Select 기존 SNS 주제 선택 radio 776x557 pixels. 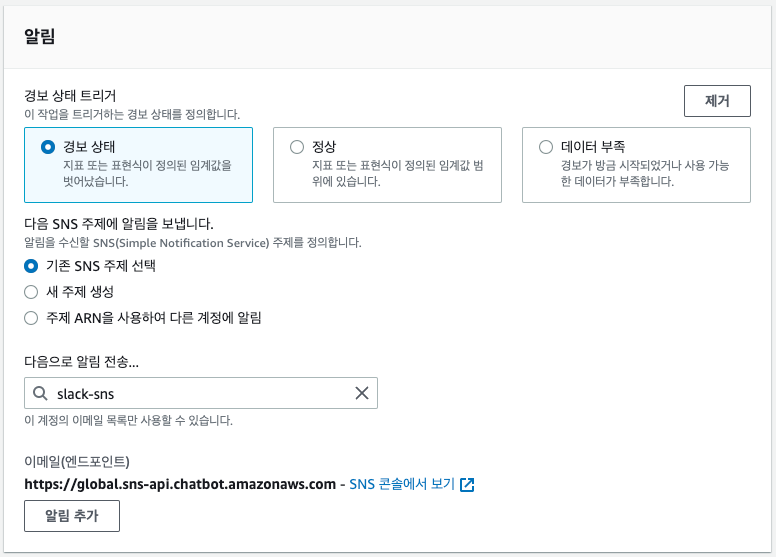tap(31, 266)
